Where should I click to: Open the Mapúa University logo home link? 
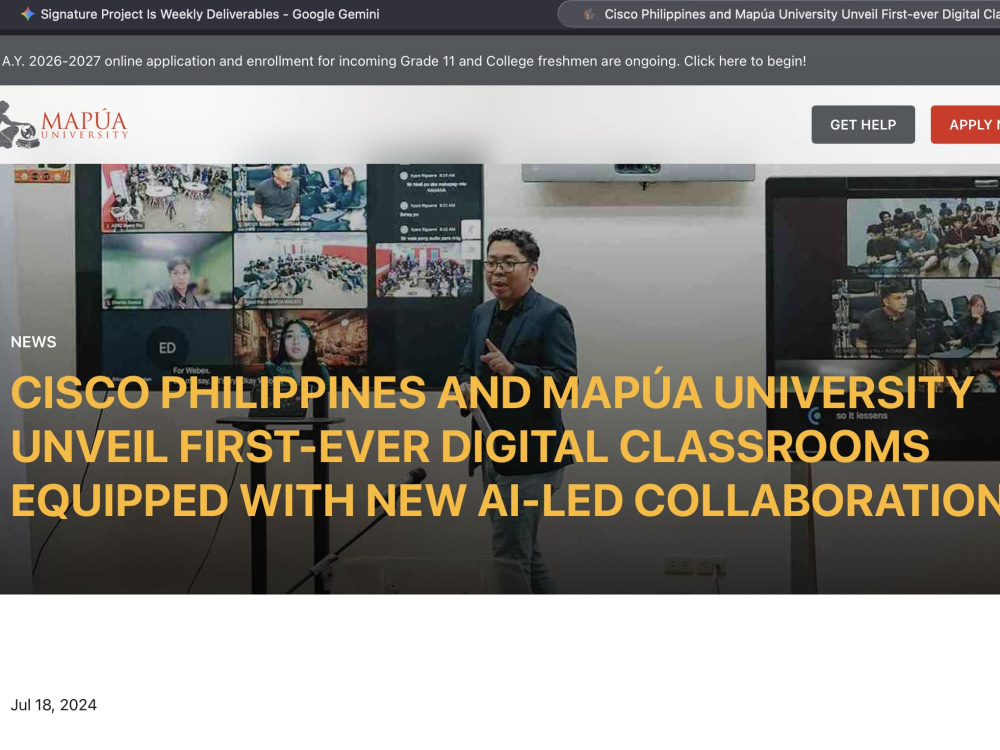[63, 124]
